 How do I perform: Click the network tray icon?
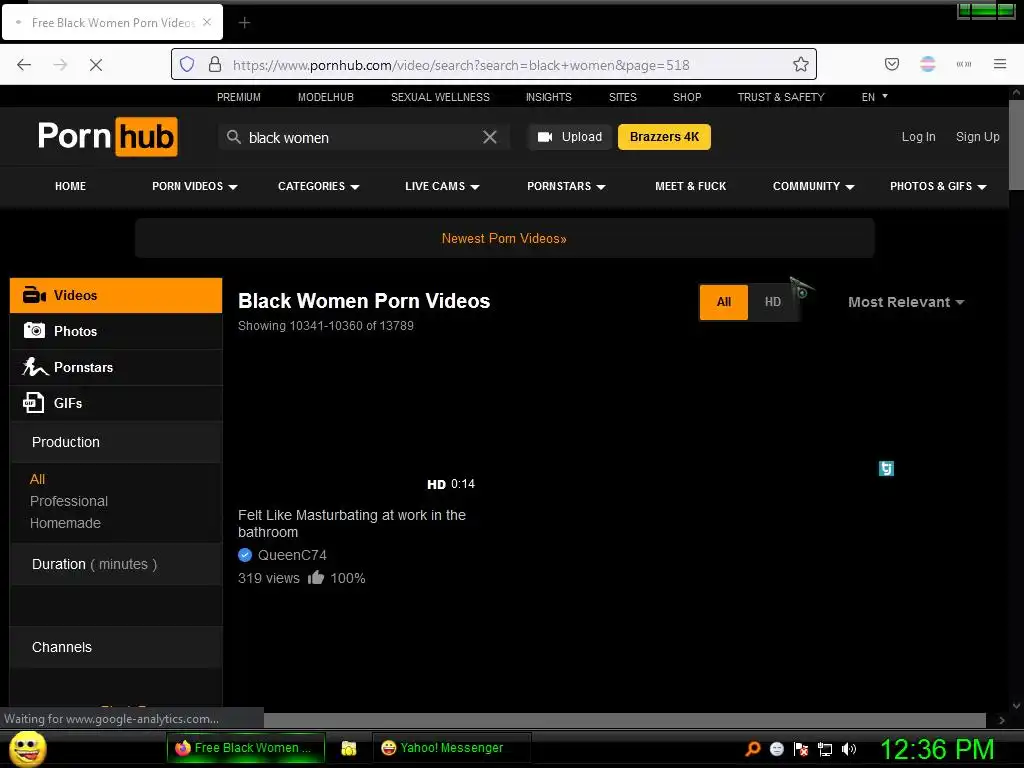(x=825, y=749)
